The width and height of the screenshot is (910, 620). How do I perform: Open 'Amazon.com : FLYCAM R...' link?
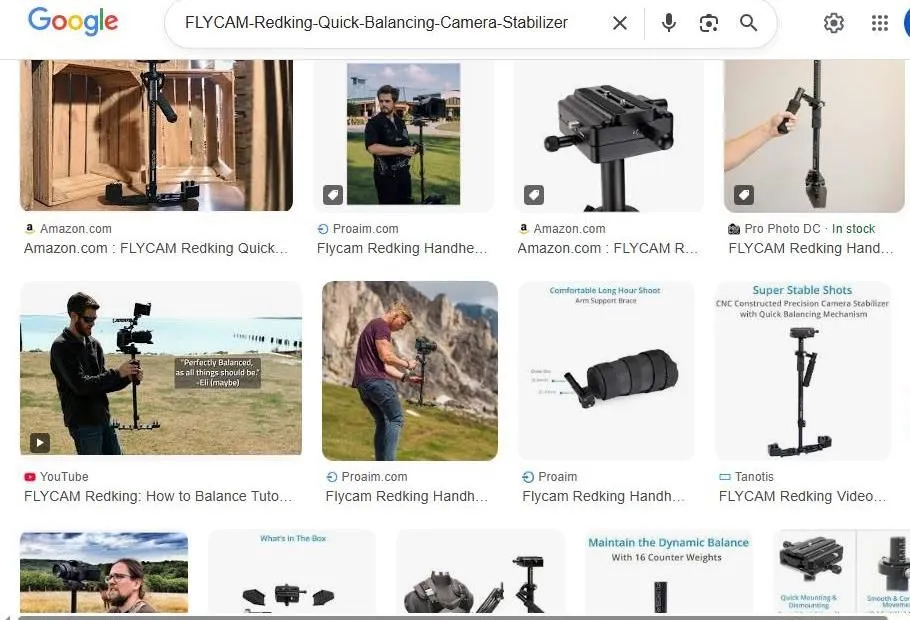pos(607,248)
